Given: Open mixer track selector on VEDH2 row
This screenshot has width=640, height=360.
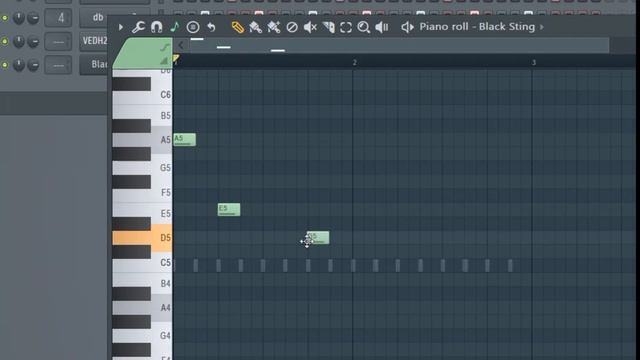Looking at the screenshot, I should [58, 41].
